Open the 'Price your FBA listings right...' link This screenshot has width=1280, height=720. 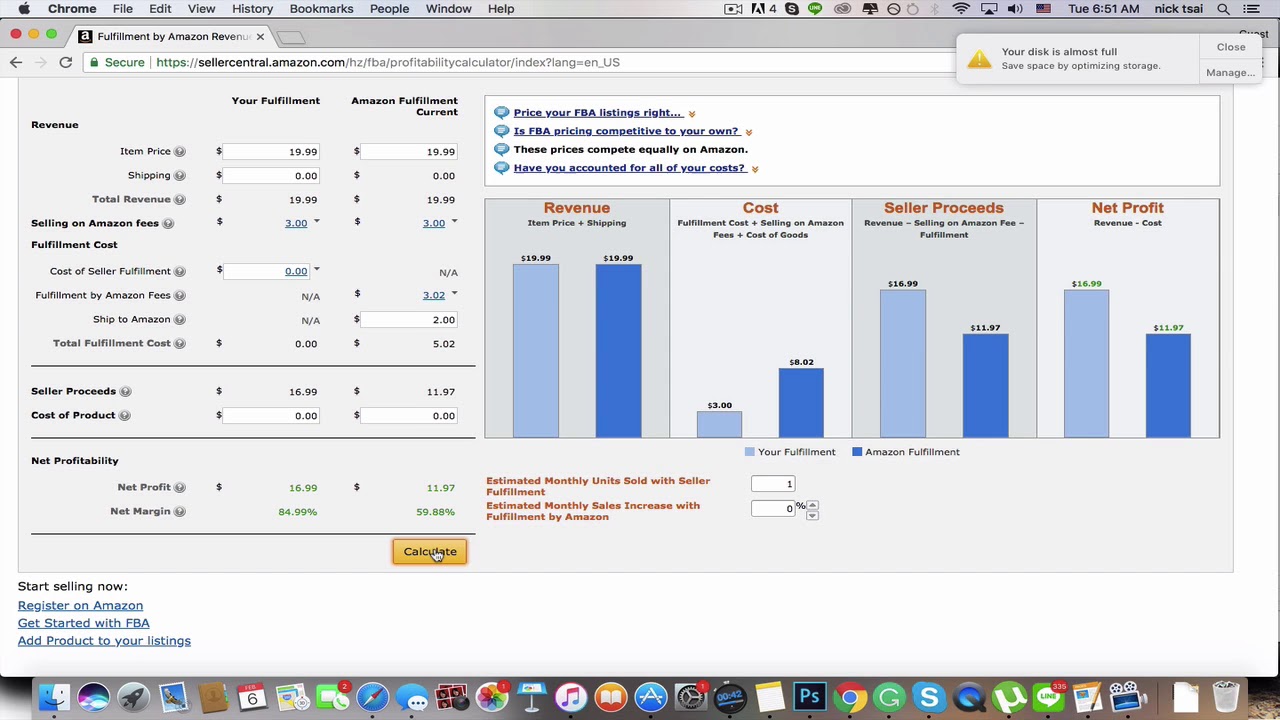click(x=598, y=113)
